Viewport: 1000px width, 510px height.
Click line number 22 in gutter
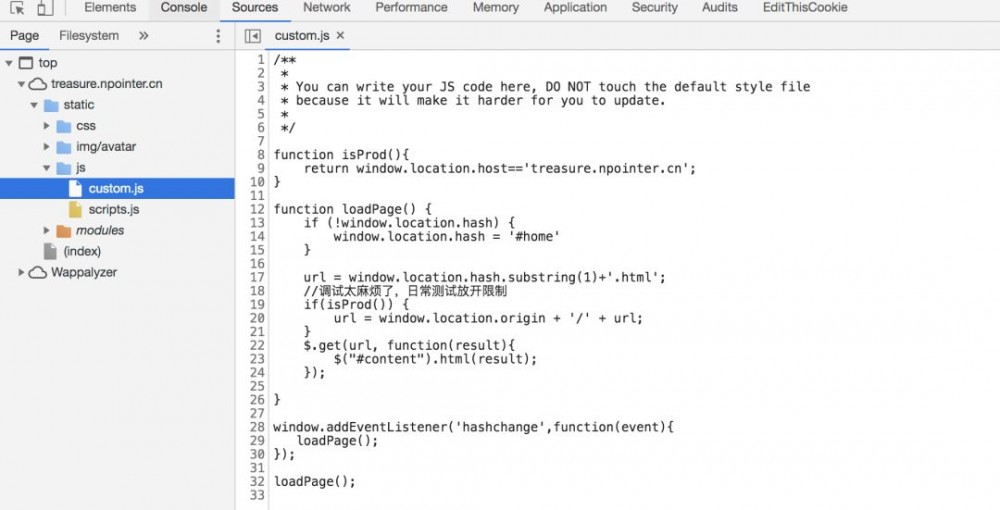coord(257,346)
